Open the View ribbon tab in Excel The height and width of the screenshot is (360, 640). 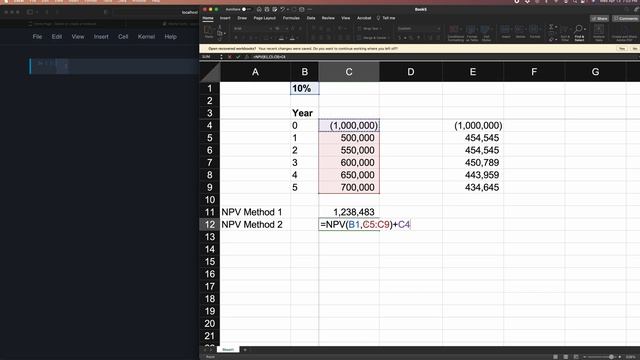345,18
